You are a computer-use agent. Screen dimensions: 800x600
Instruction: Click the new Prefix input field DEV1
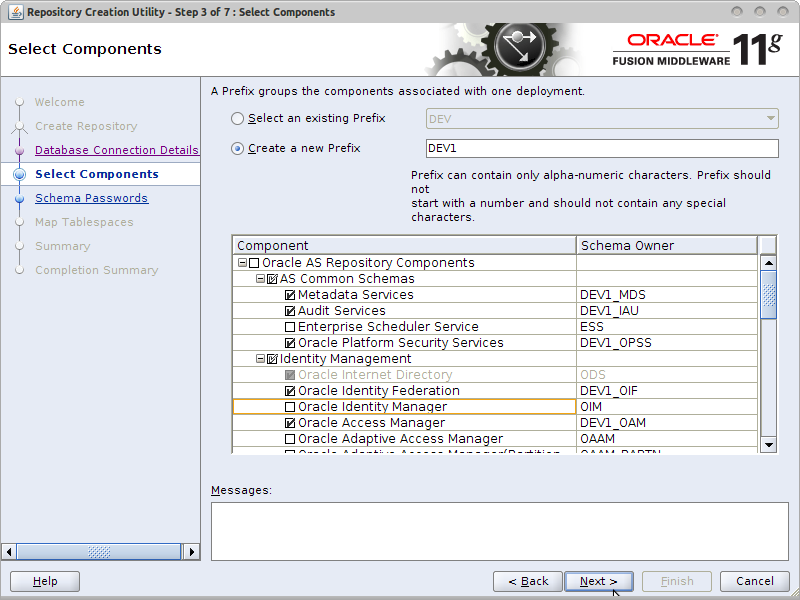point(602,148)
